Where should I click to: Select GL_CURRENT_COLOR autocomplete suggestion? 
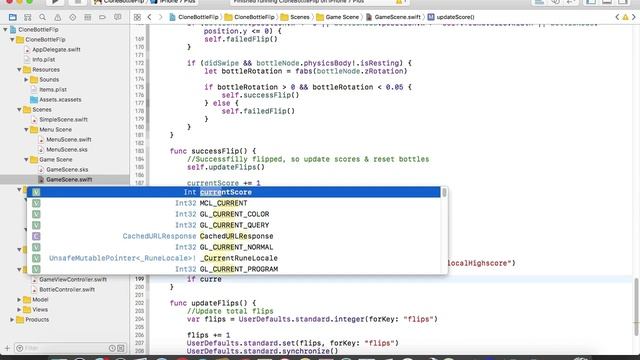(233, 214)
